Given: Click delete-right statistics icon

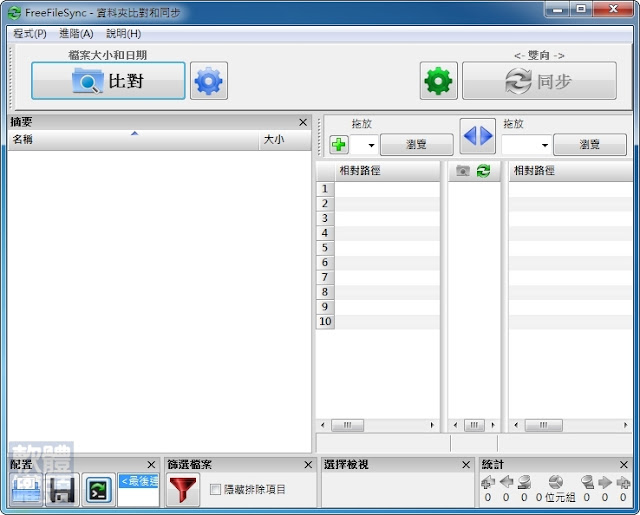Looking at the screenshot, I should 587,482.
